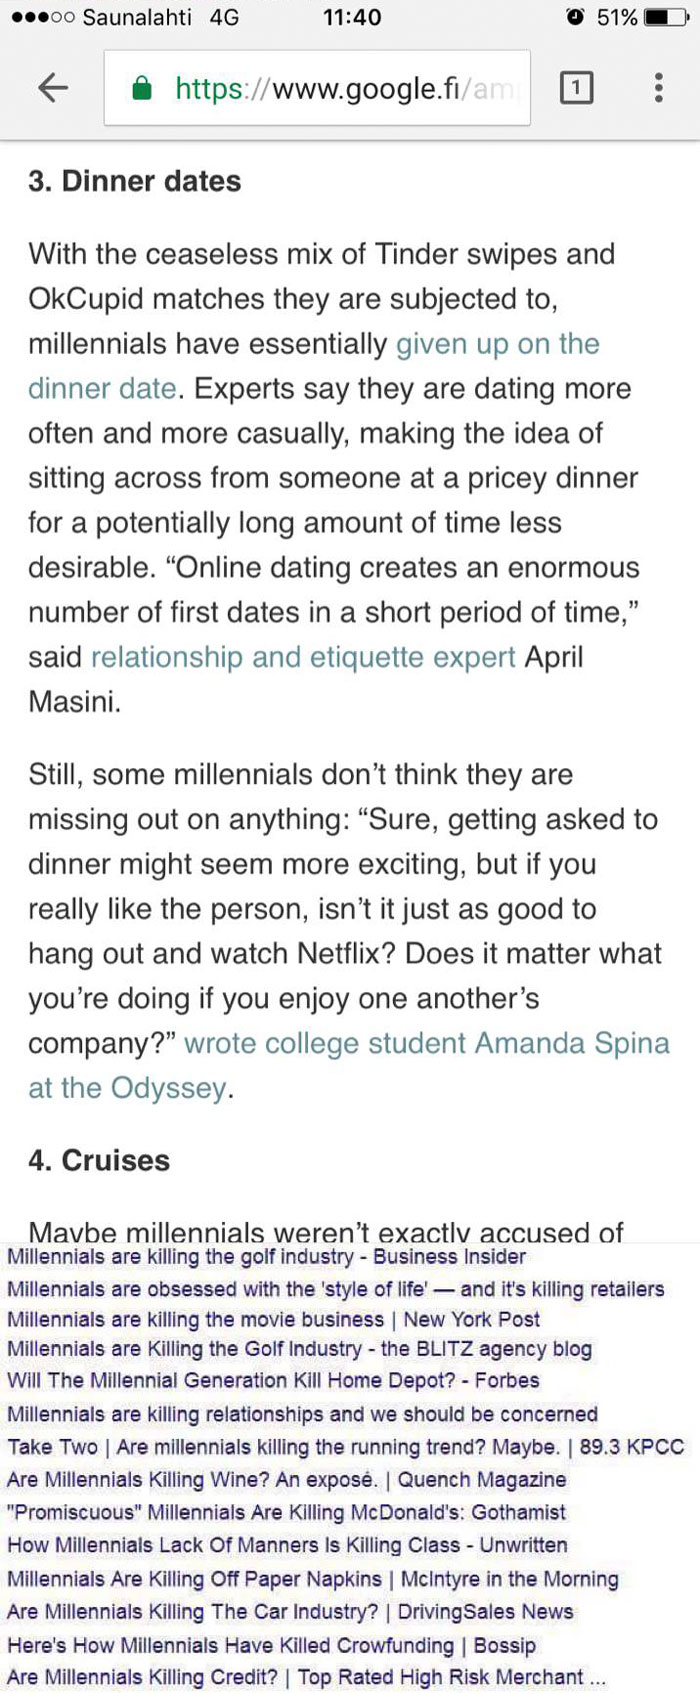Open the Business Insider golf industry article
Screen dimensions: 700x1693
(x=264, y=1257)
